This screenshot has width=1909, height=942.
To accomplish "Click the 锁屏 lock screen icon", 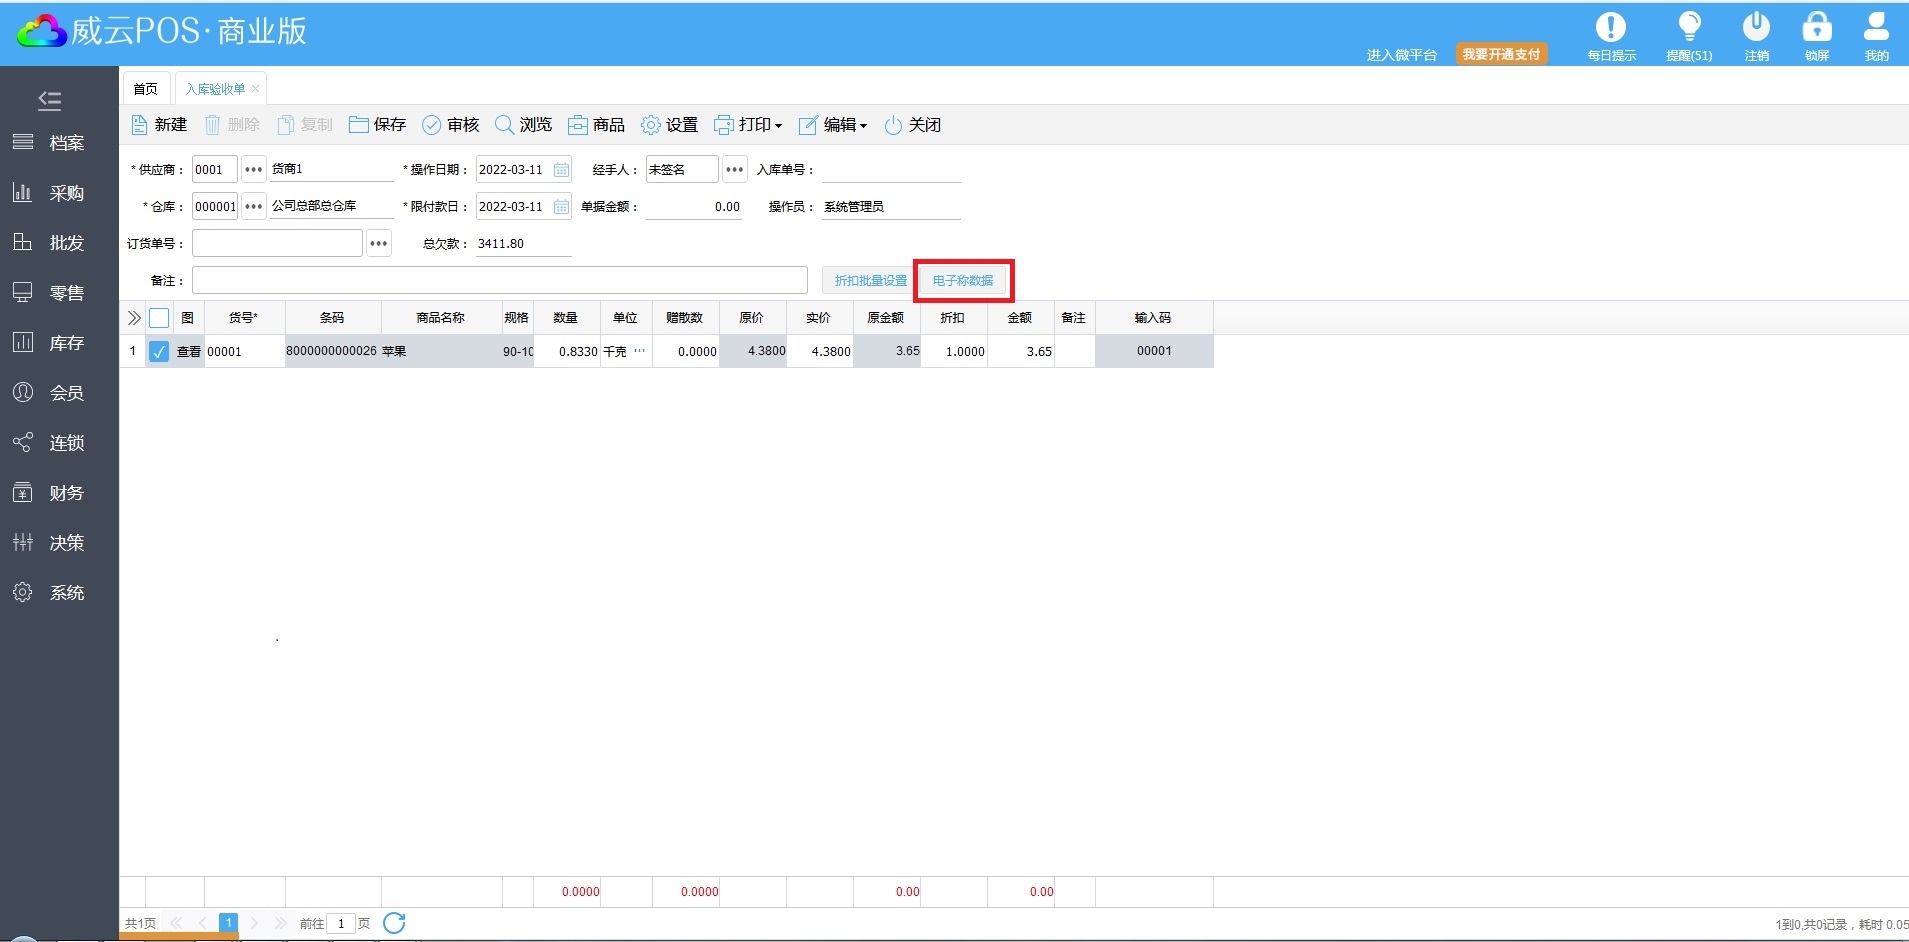I will (1816, 28).
